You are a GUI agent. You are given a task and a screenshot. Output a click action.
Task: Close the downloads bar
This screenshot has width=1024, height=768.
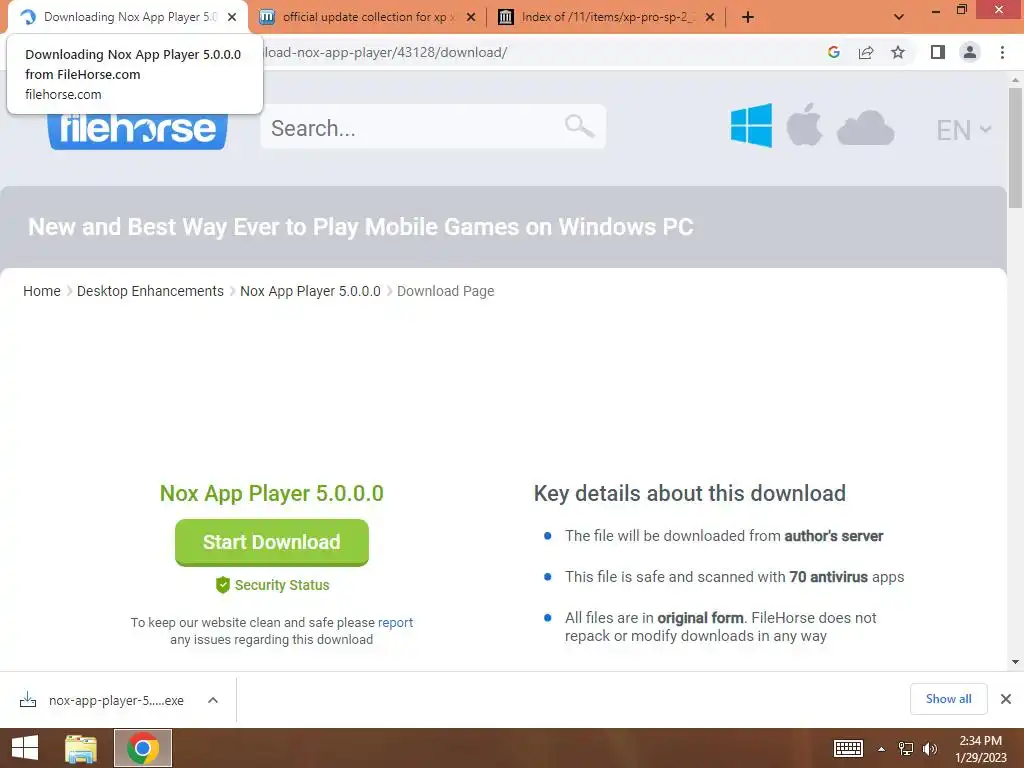pyautogui.click(x=1006, y=699)
